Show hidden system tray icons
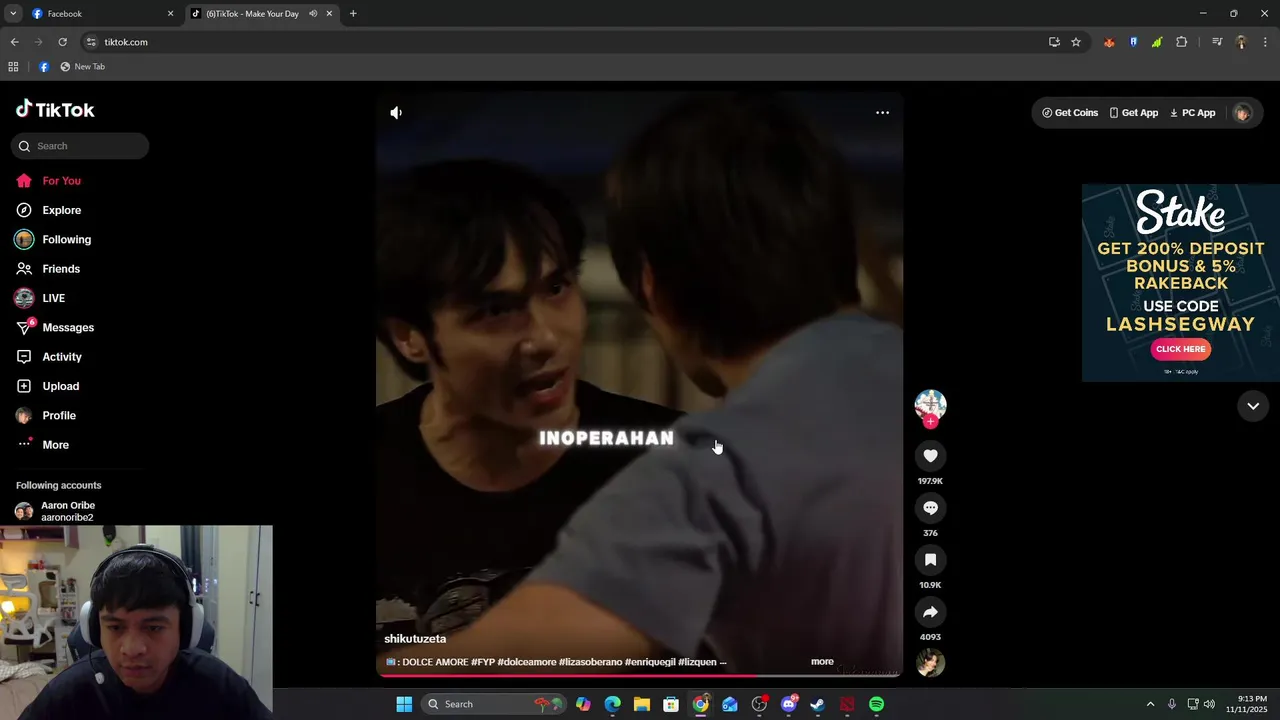This screenshot has height=720, width=1280. (1150, 704)
